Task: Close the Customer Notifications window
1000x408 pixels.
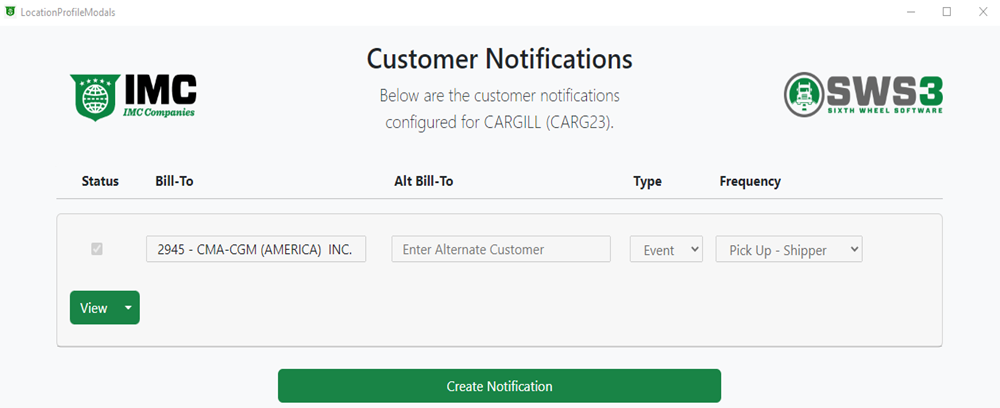Action: pyautogui.click(x=983, y=12)
